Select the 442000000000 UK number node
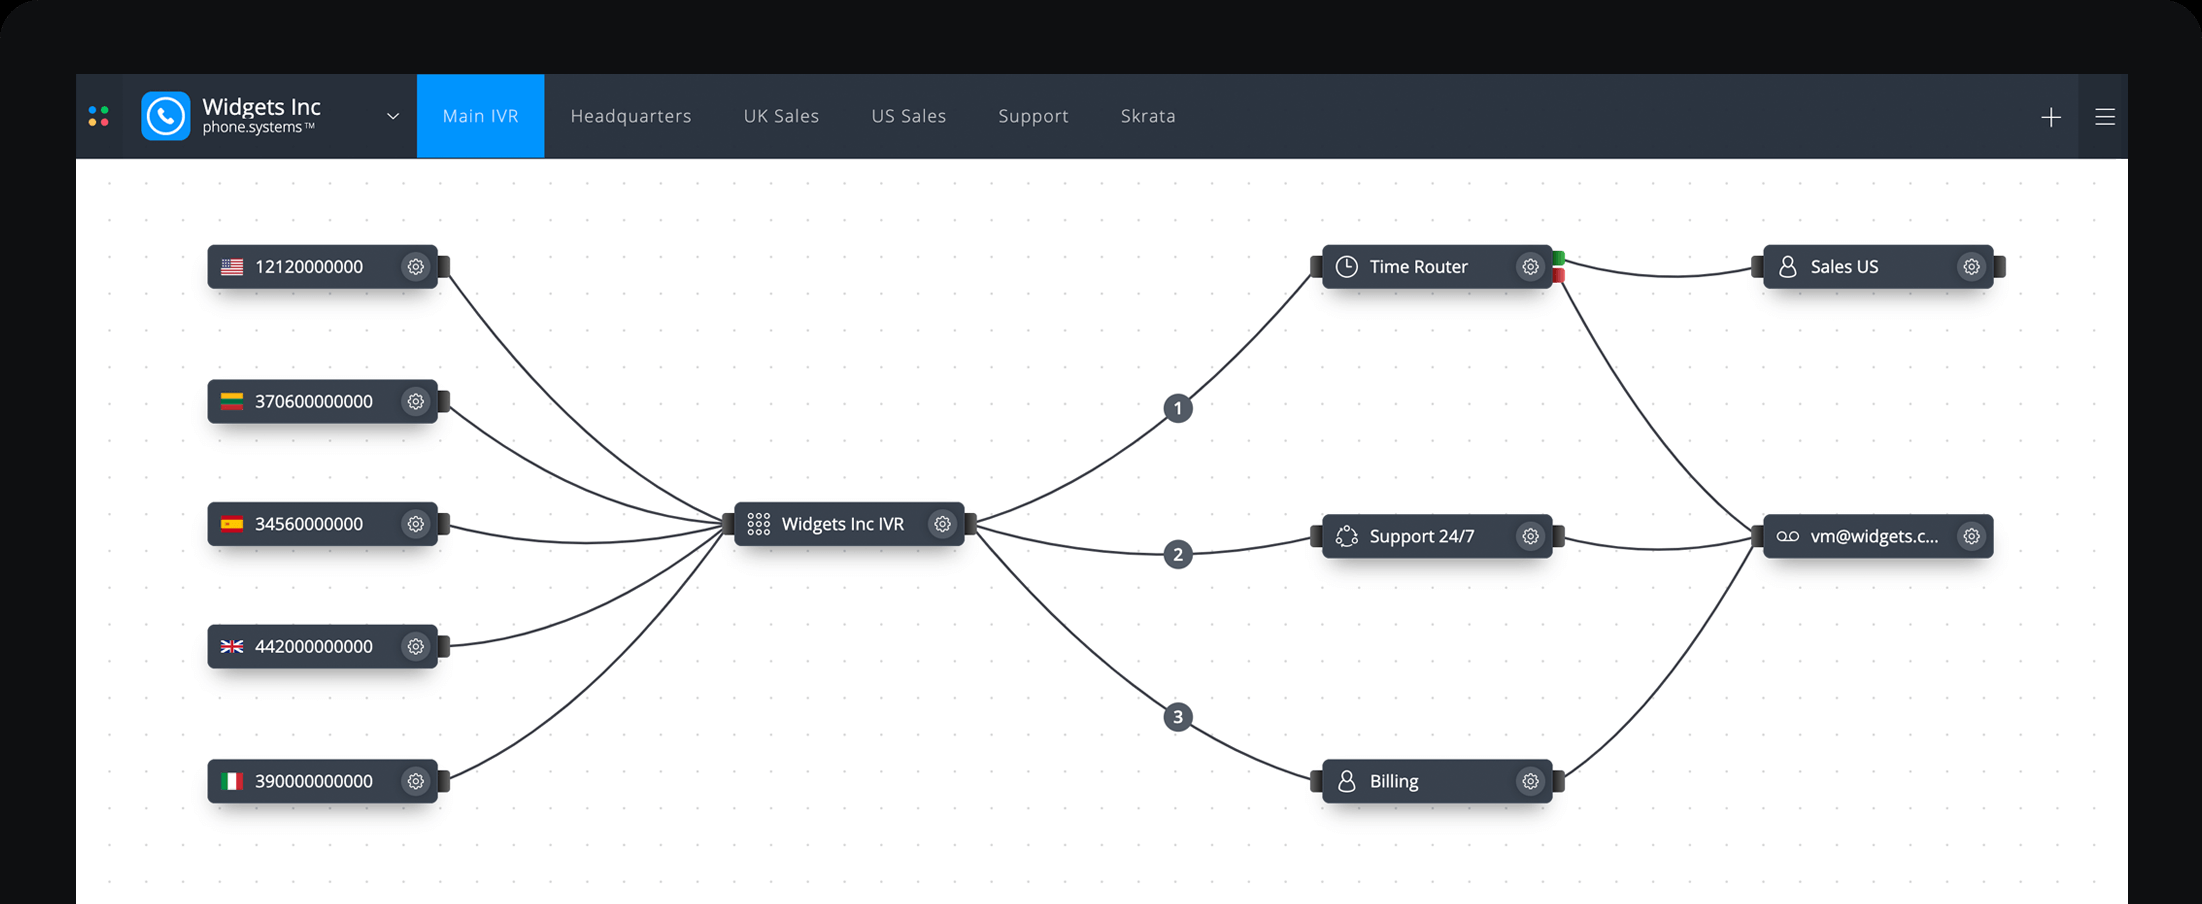Screen dimensions: 2202x904 (x=323, y=647)
